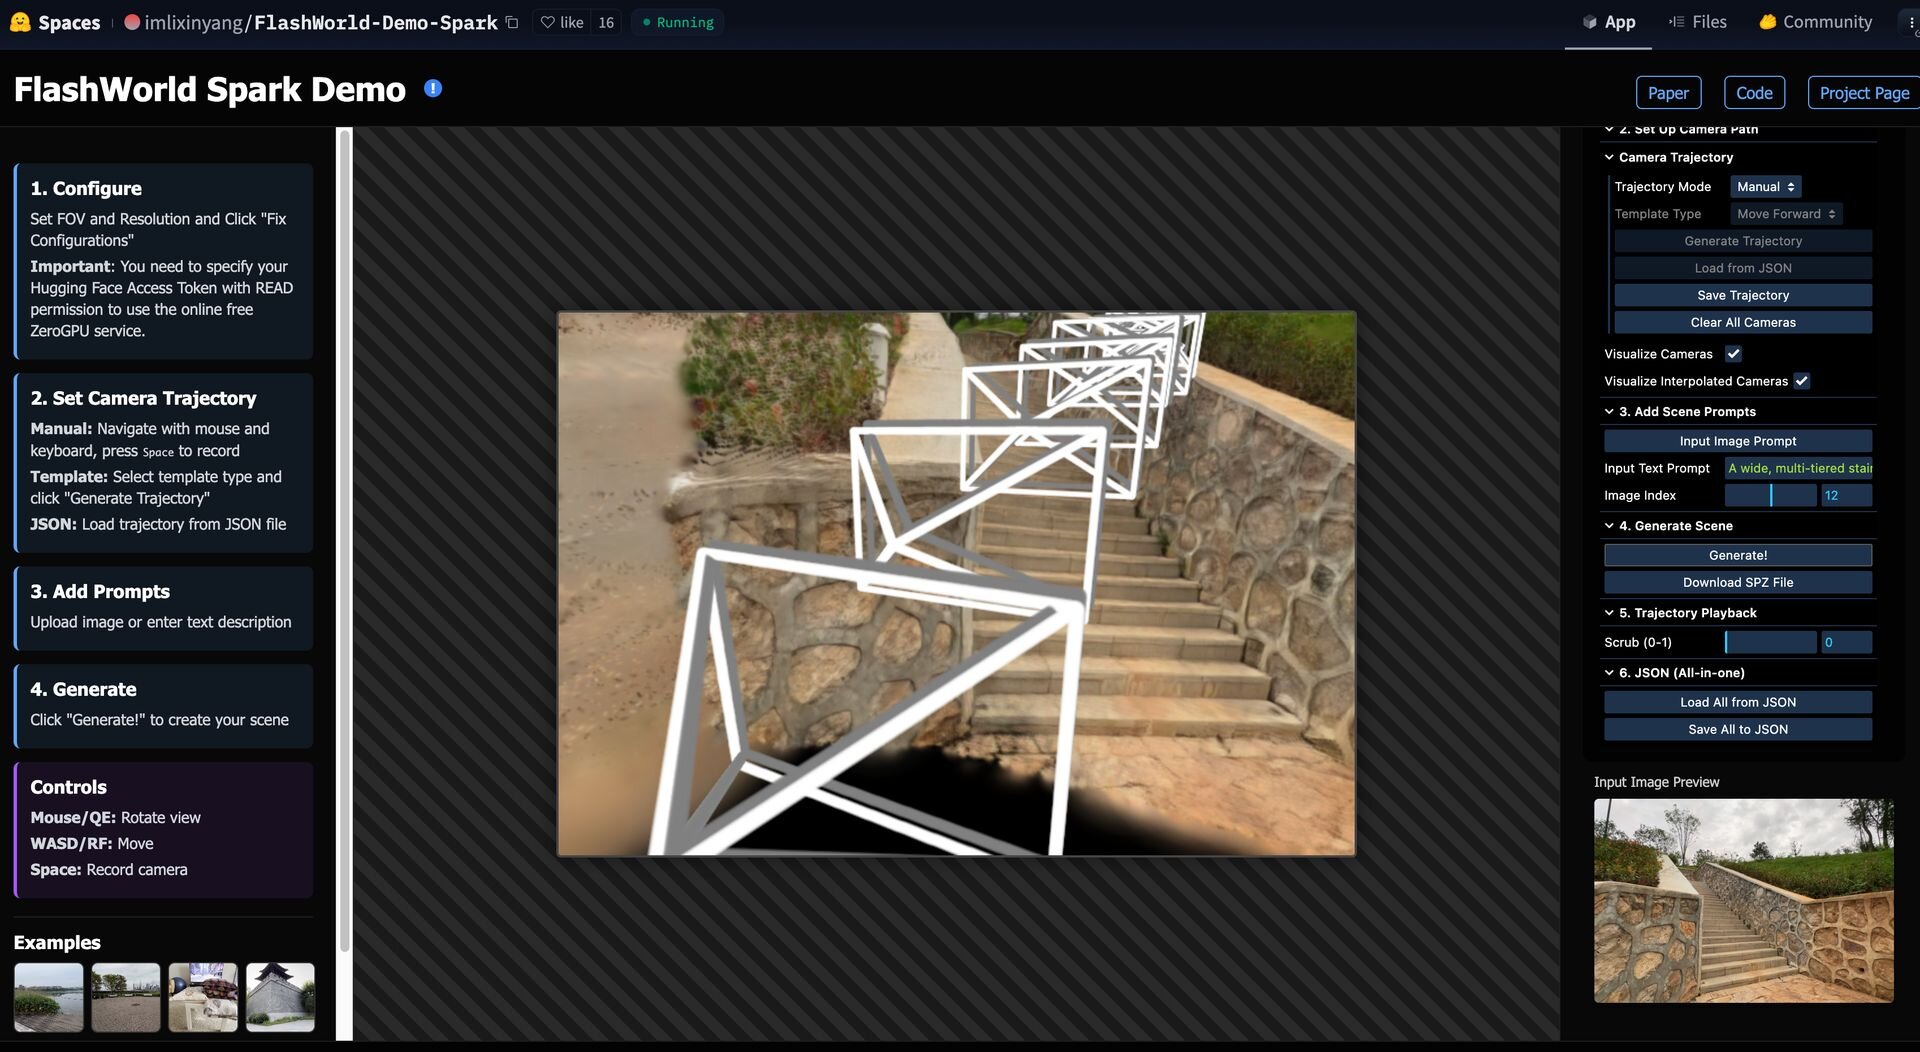The width and height of the screenshot is (1920, 1052).
Task: Switch to the Files tab
Action: click(1698, 22)
